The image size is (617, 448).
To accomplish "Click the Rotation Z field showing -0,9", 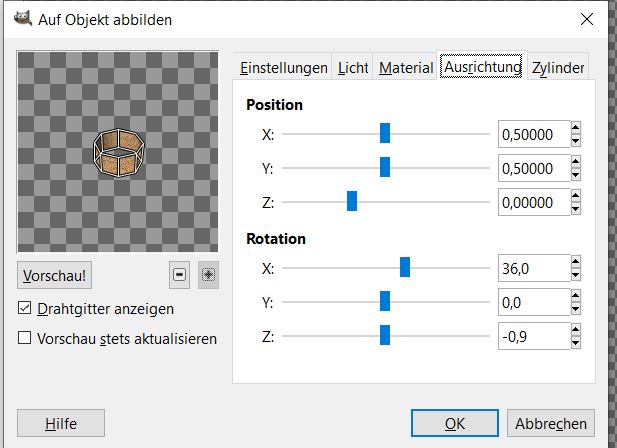I will tap(534, 336).
